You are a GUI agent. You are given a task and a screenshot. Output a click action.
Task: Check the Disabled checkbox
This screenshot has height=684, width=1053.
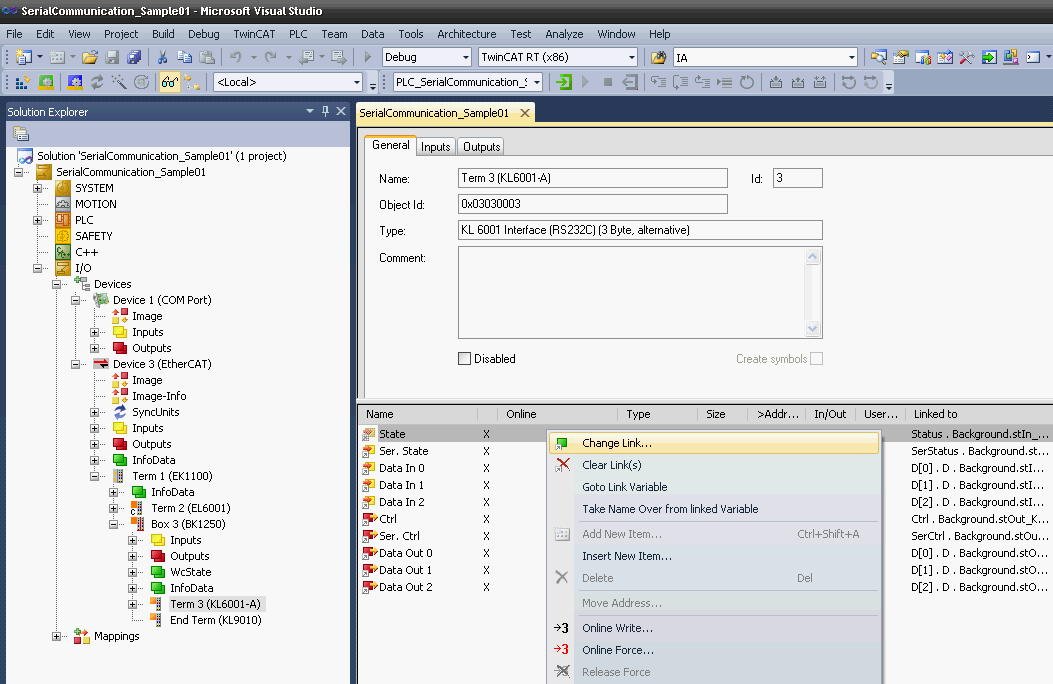(464, 358)
